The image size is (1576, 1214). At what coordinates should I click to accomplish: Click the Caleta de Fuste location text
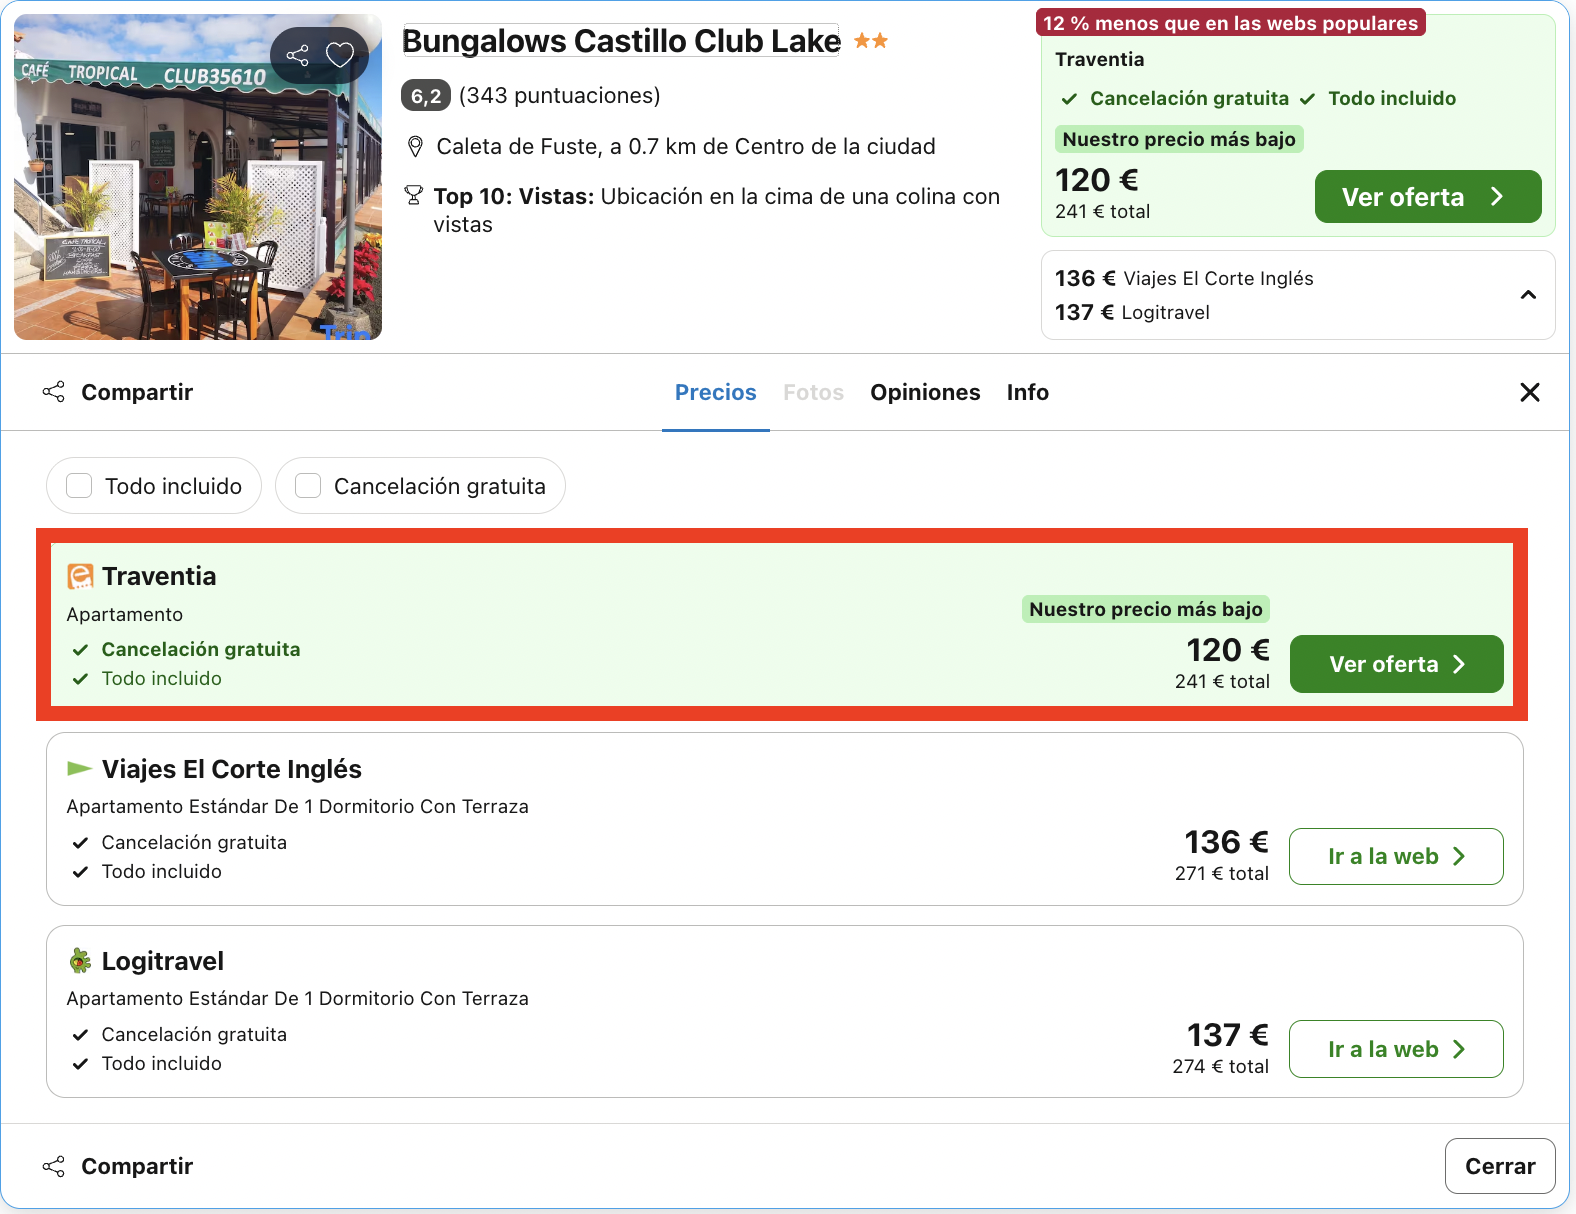click(x=686, y=147)
